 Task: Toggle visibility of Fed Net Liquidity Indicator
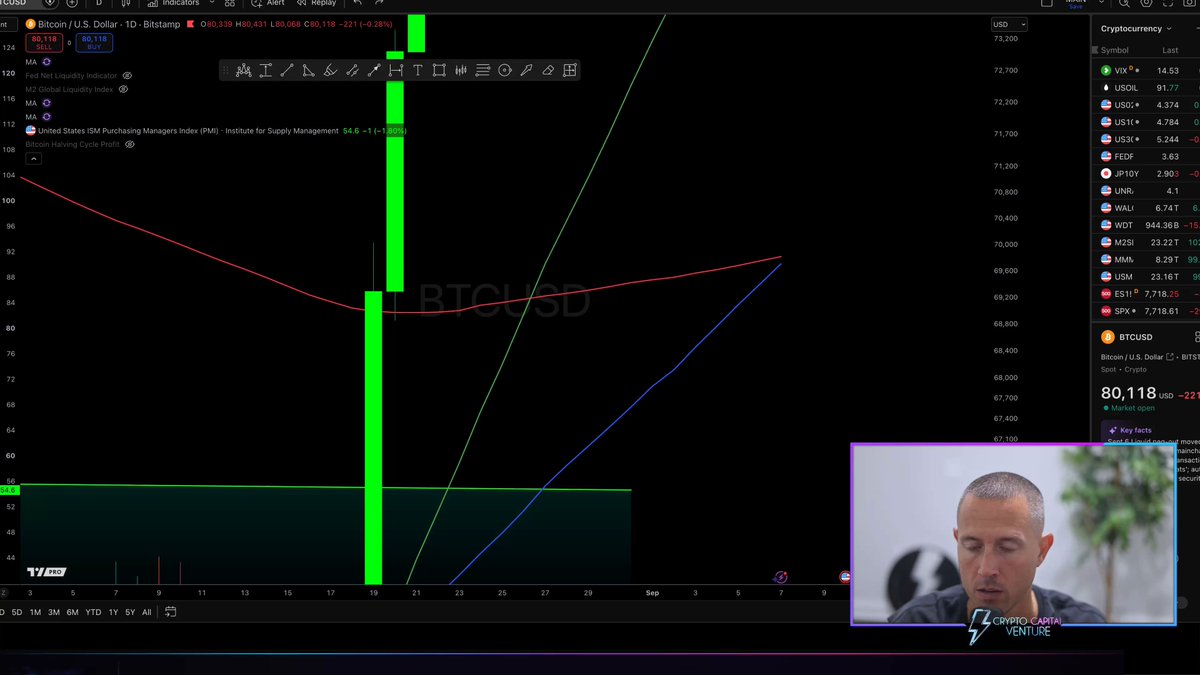pos(127,76)
